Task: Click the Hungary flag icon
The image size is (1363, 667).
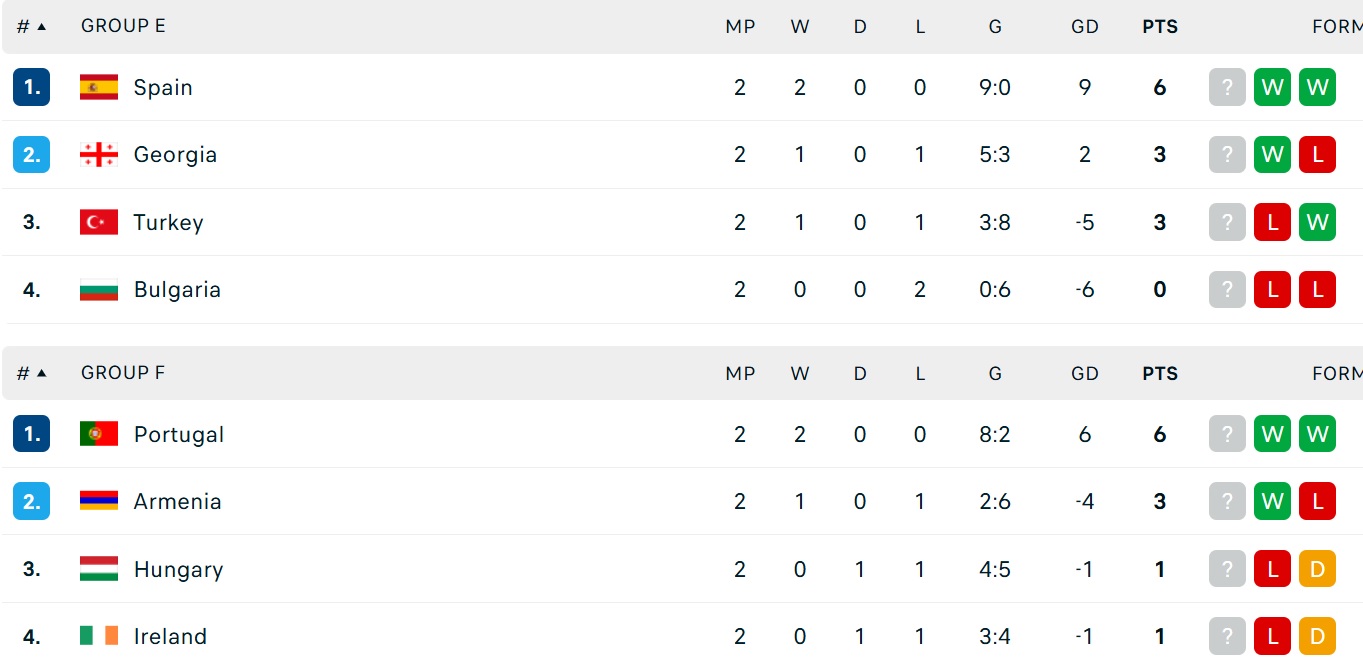Action: pyautogui.click(x=99, y=569)
